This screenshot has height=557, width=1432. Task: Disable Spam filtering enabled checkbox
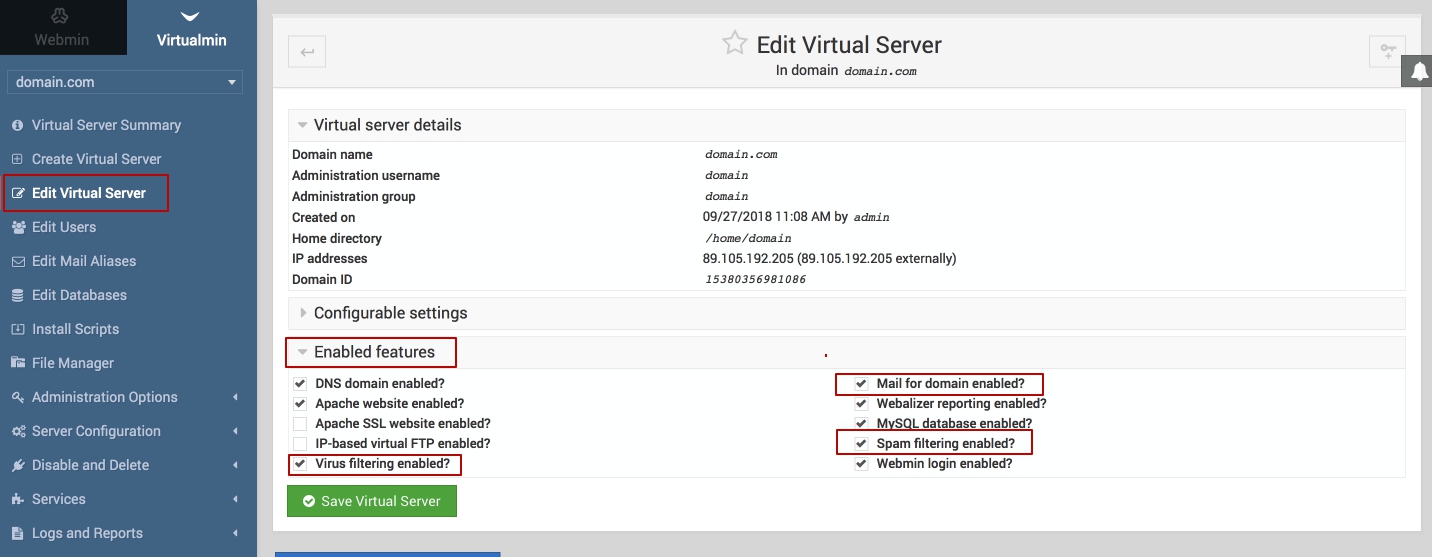click(861, 444)
